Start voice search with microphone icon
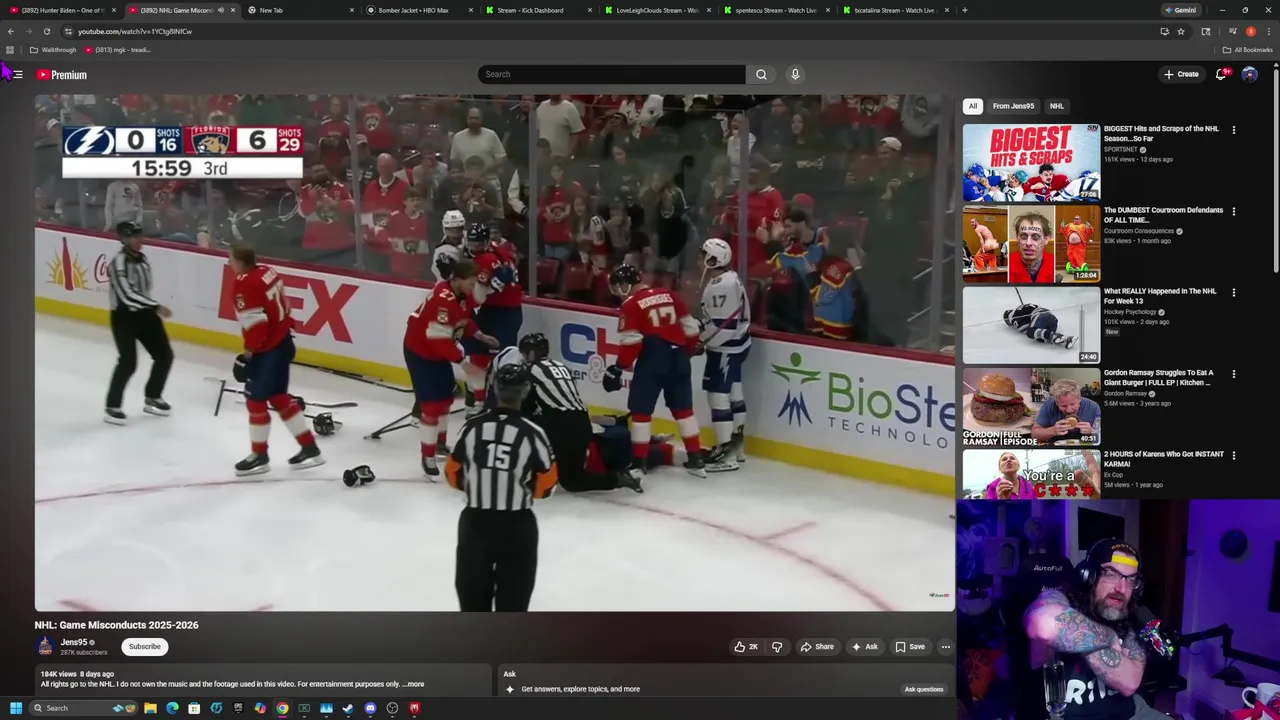Viewport: 1280px width, 720px height. click(795, 74)
